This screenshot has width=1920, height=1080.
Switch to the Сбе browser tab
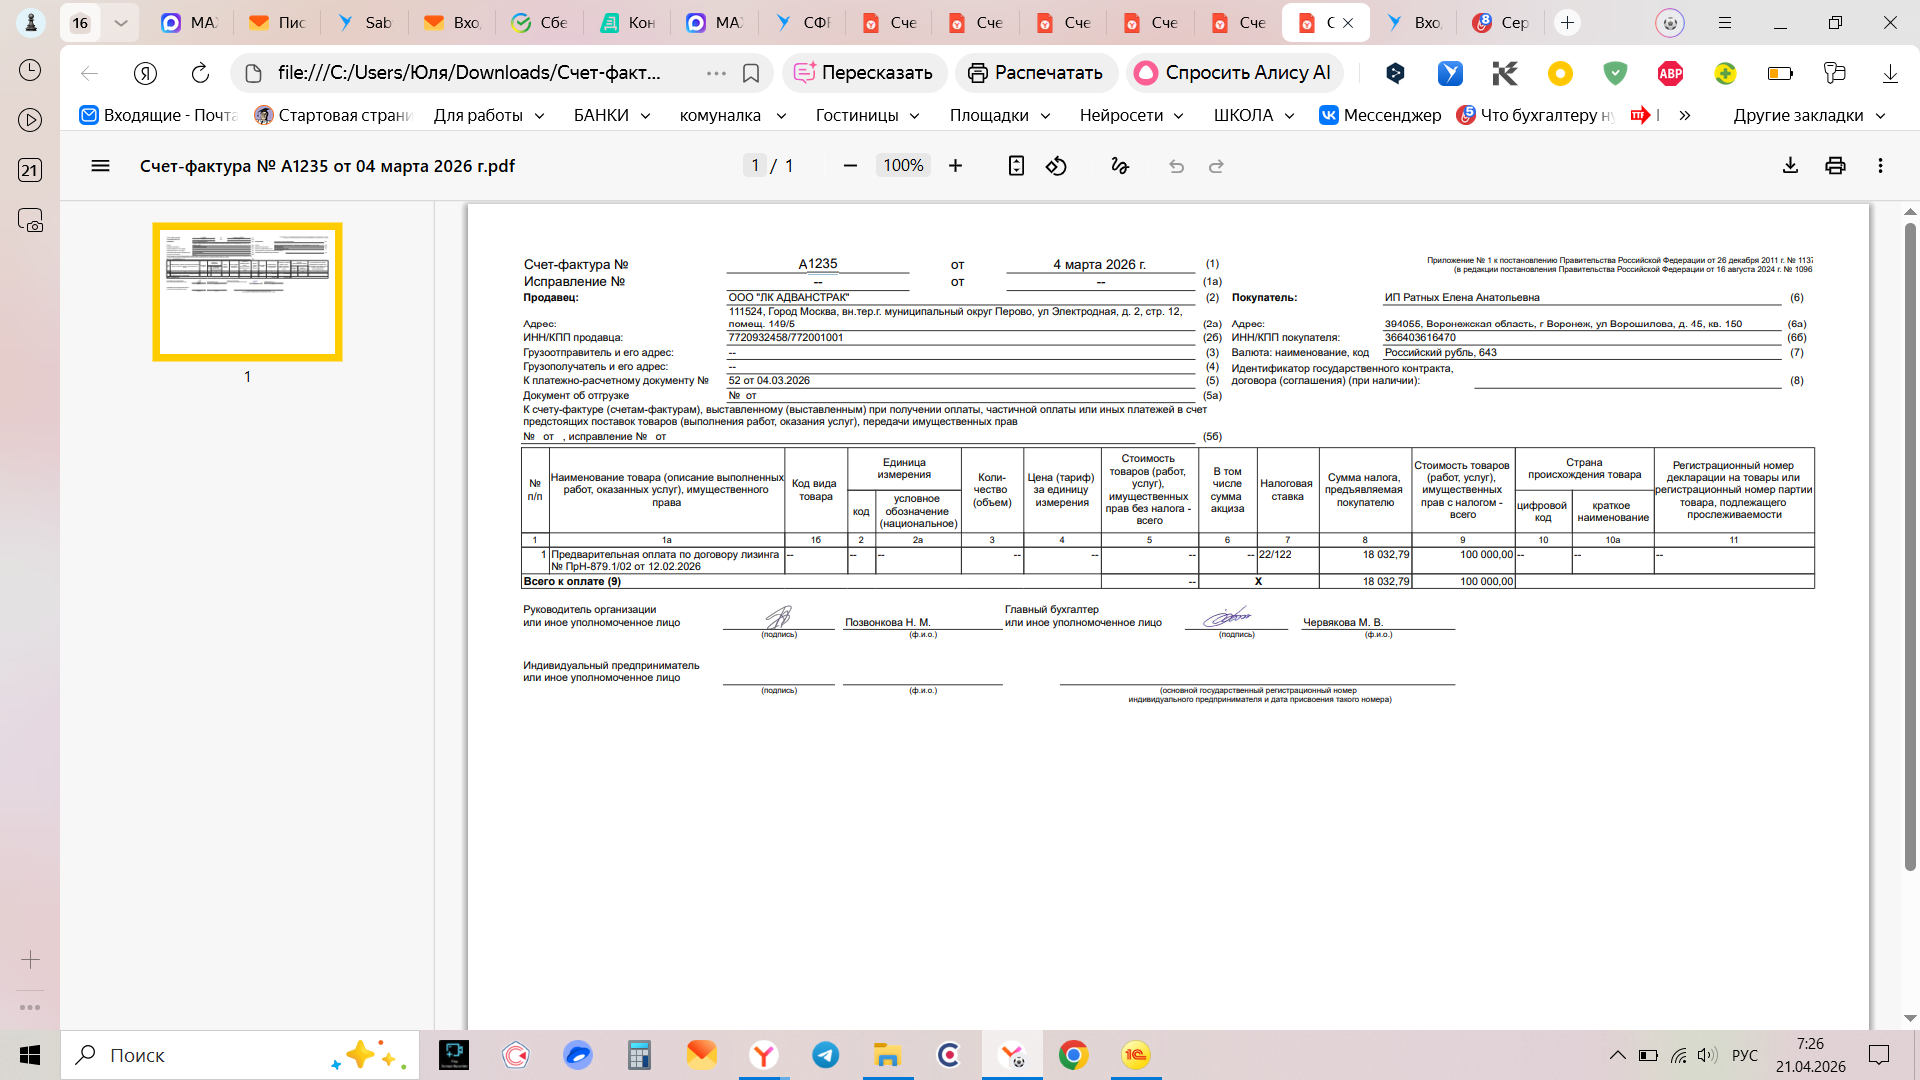coord(540,22)
